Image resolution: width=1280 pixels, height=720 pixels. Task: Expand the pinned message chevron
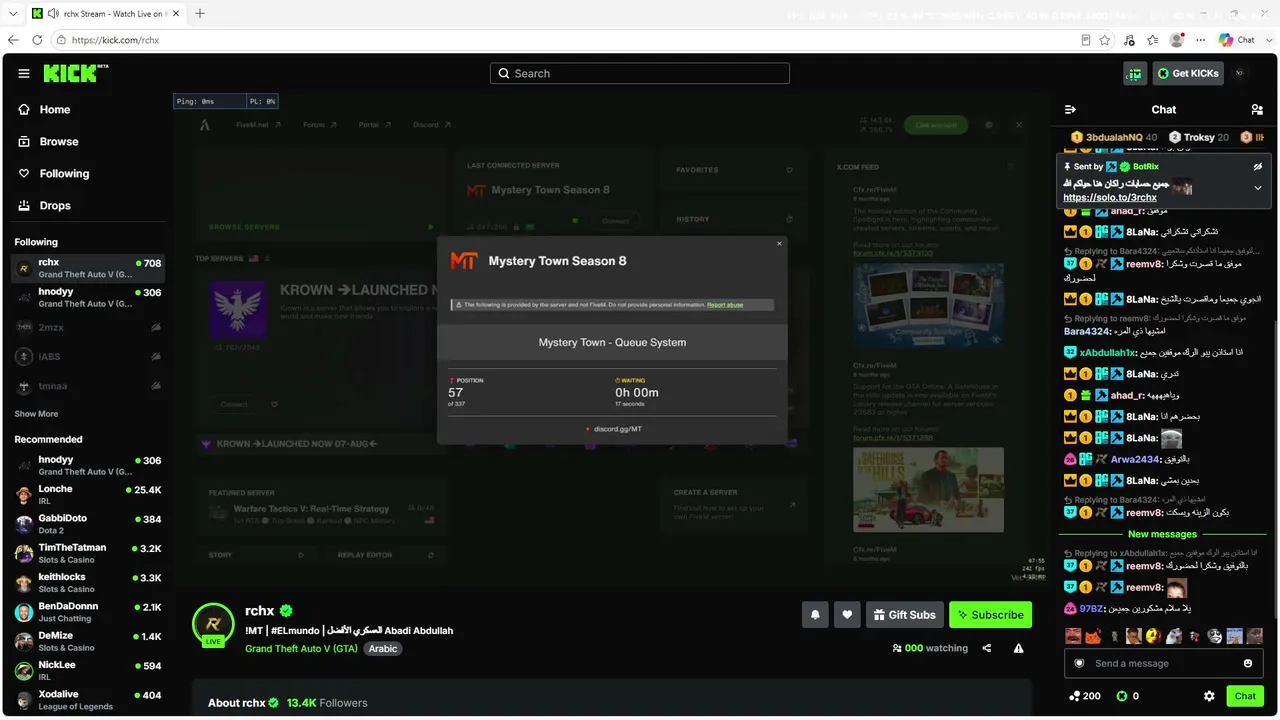click(x=1258, y=188)
